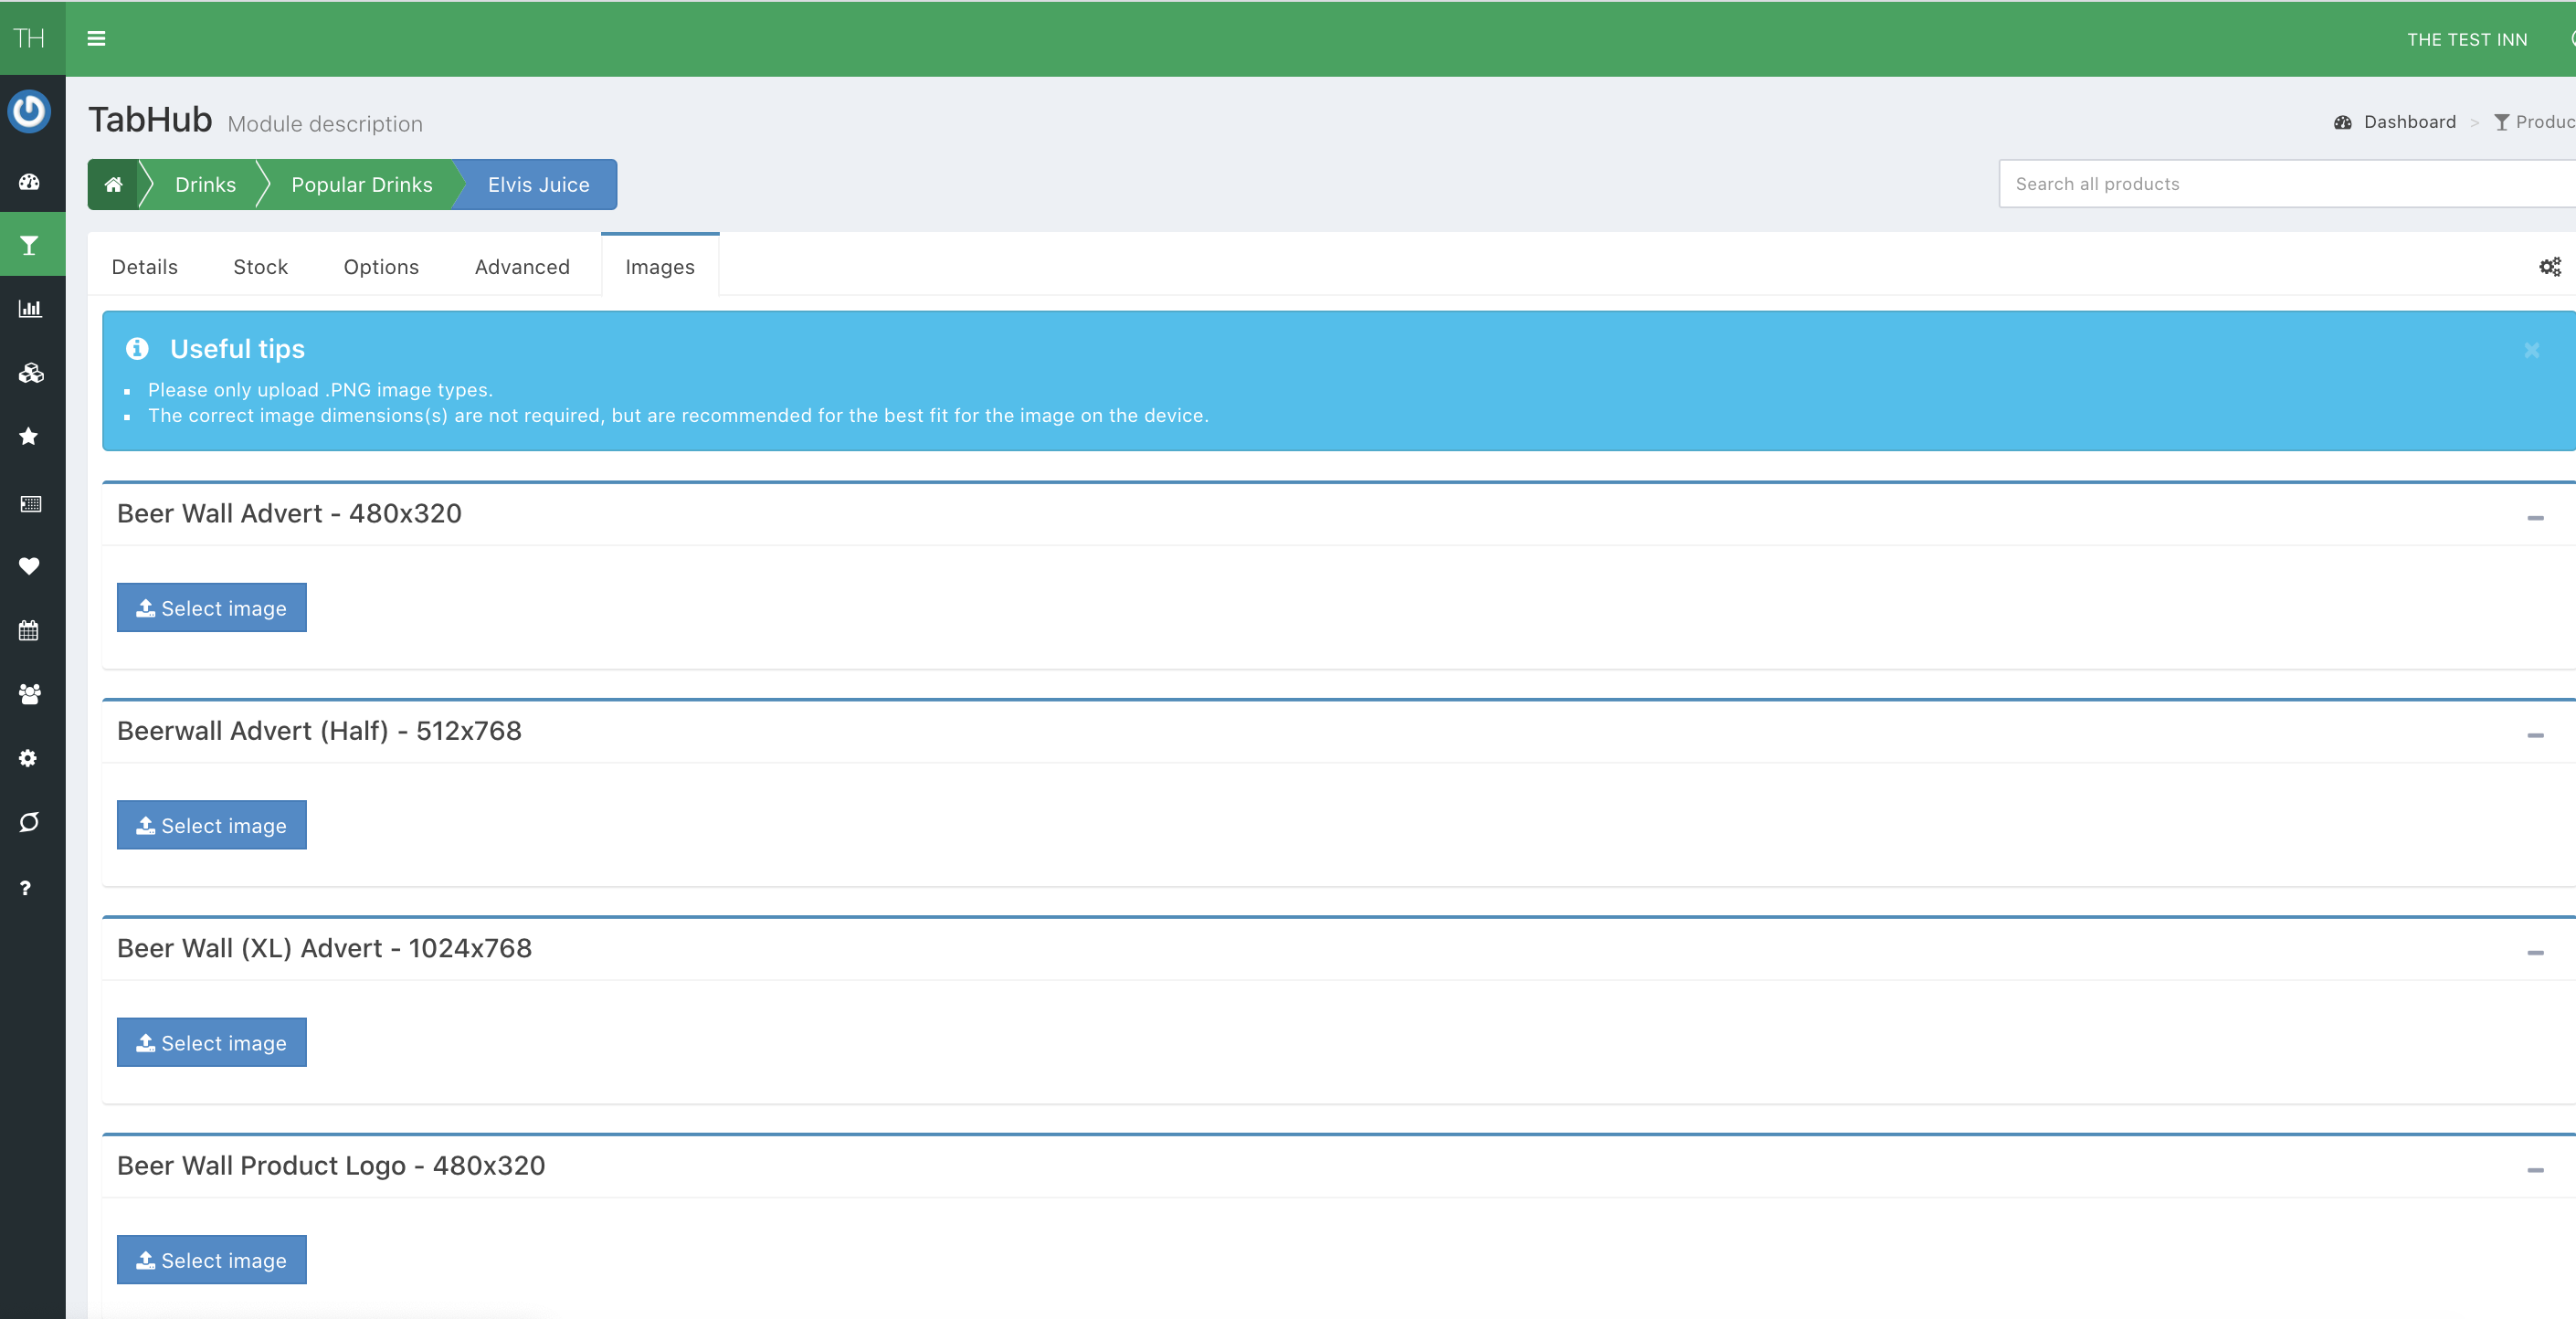Click the hamburger menu toggle icon
This screenshot has width=2576, height=1319.
click(x=96, y=38)
